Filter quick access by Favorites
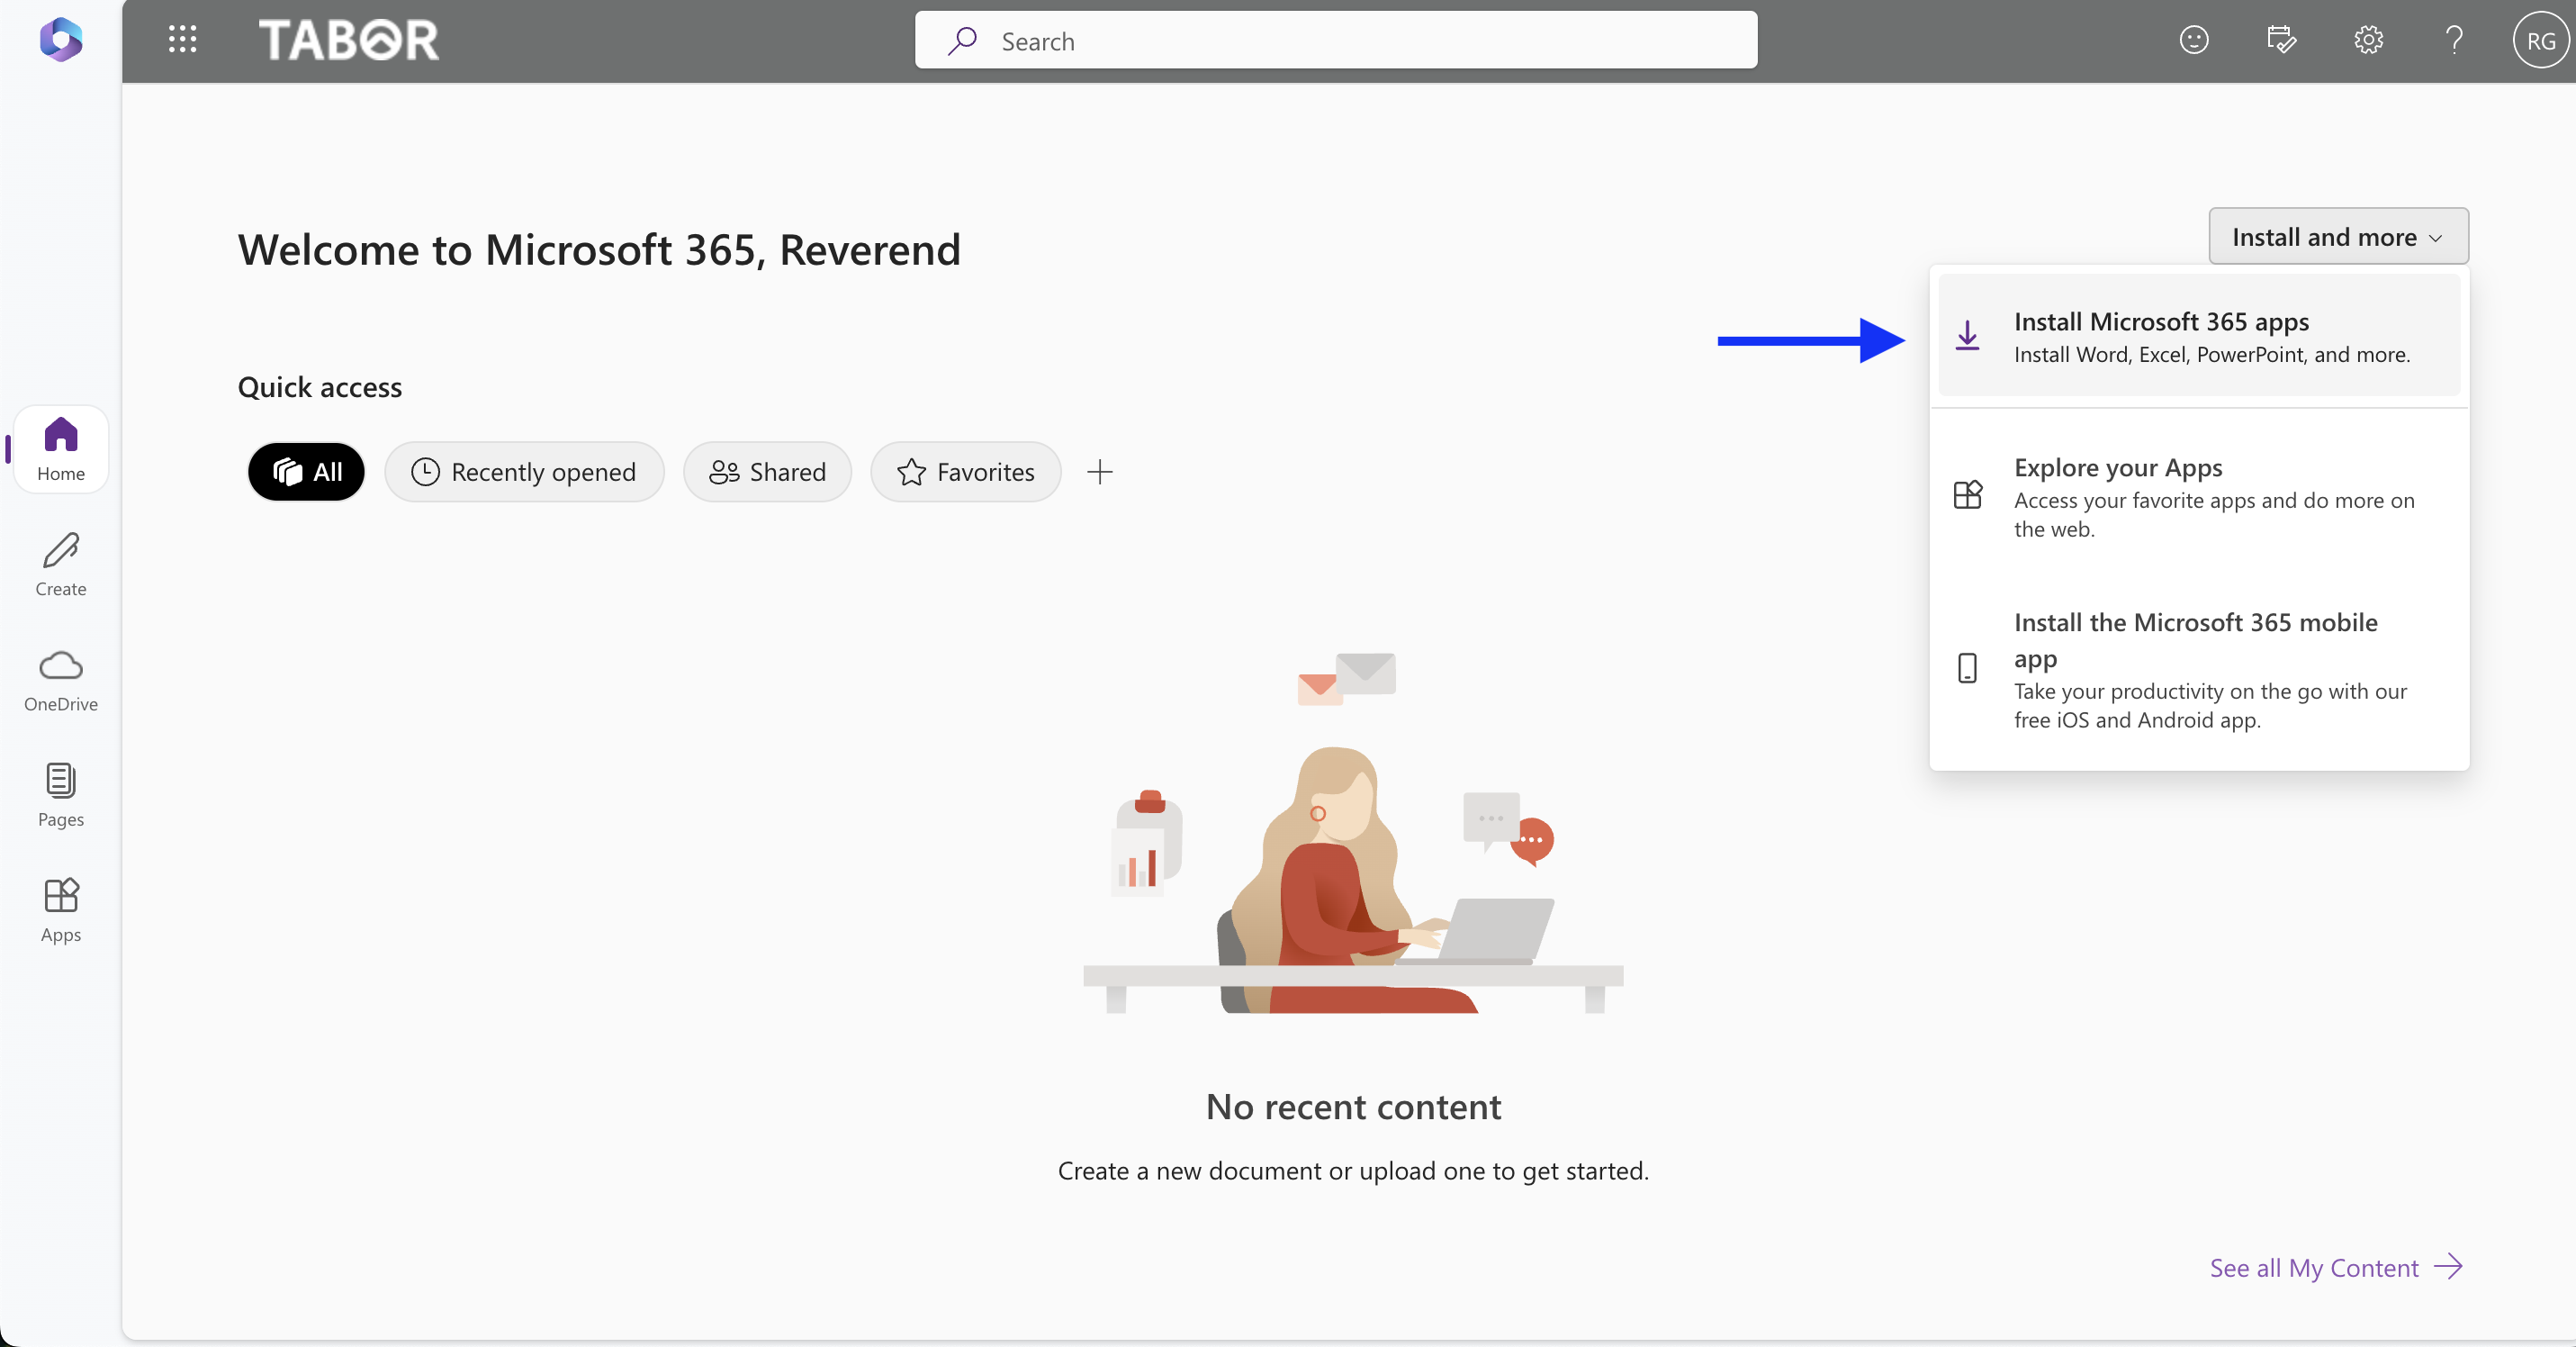 [965, 471]
